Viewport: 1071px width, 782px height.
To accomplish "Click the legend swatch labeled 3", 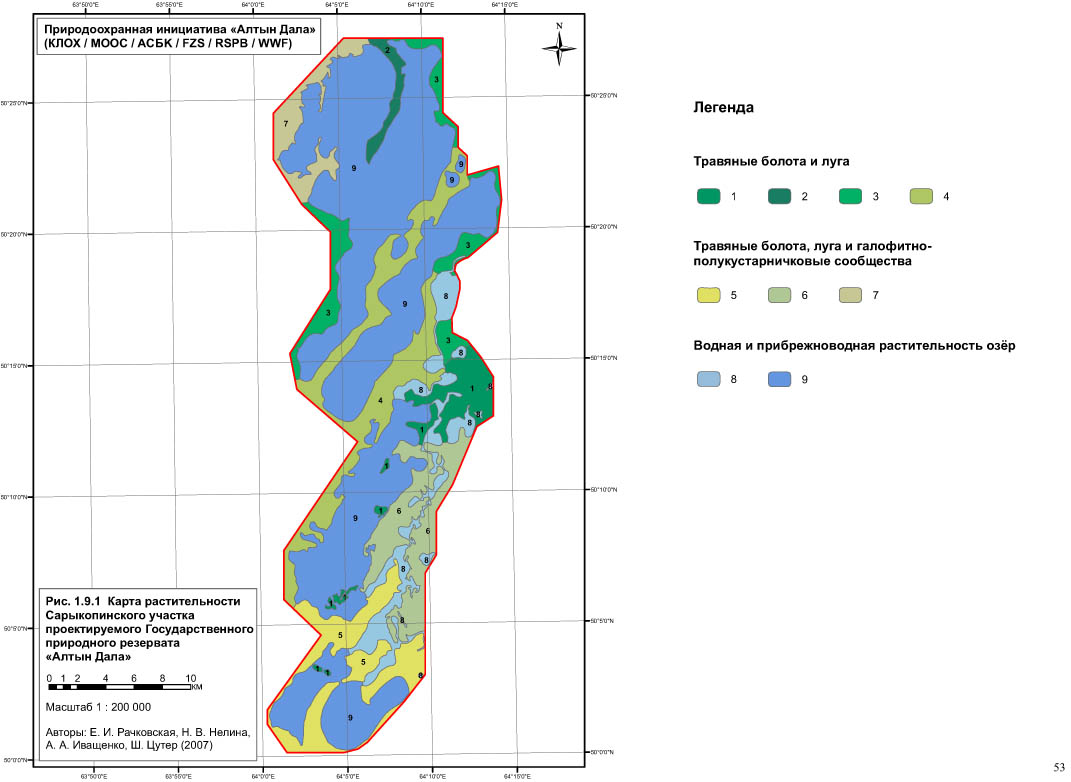I will coord(851,197).
